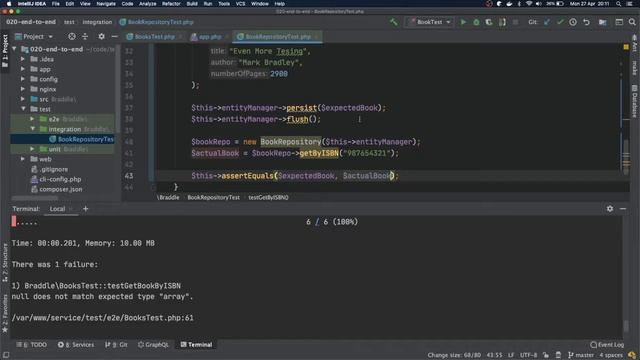Open the Analyze menu
Image resolution: width=640 pixels, height=360 pixels.
147,4
